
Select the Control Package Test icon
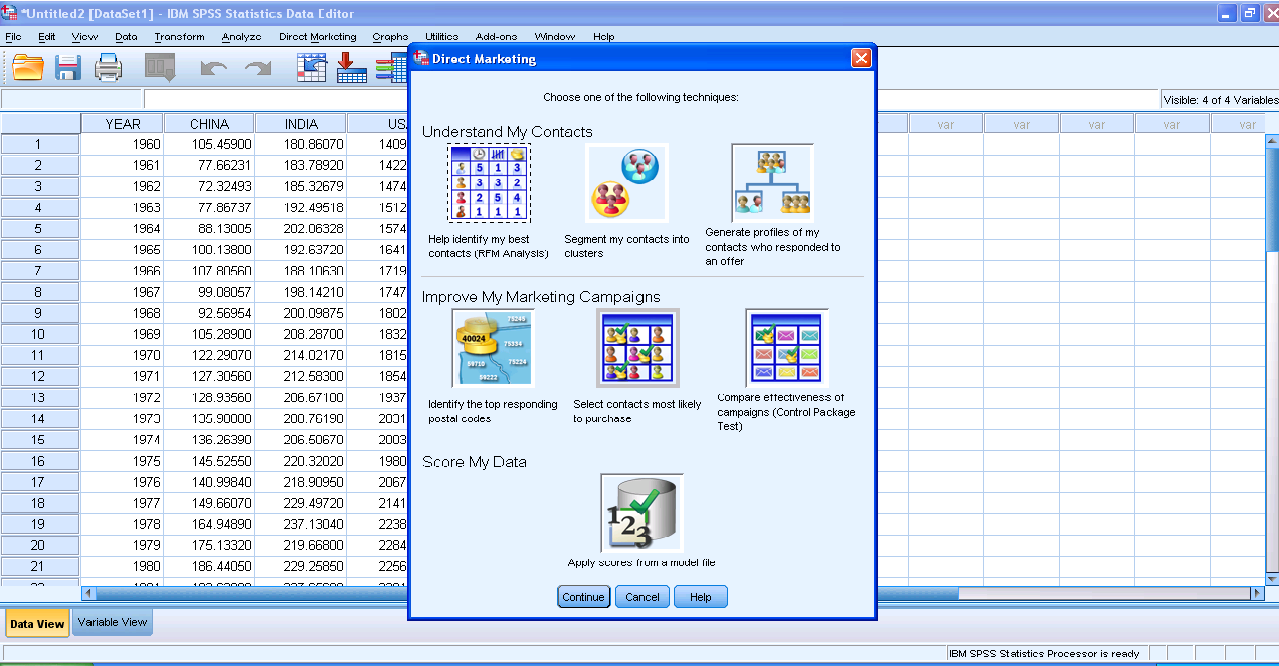(786, 348)
